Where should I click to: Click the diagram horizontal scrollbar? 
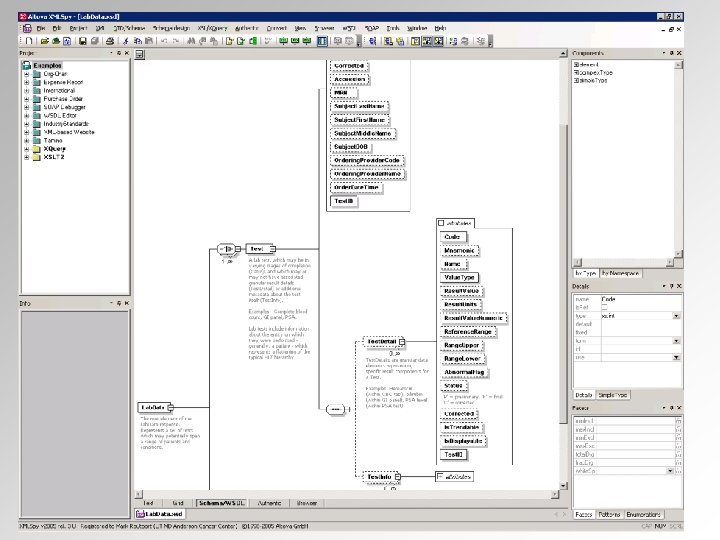(x=347, y=495)
